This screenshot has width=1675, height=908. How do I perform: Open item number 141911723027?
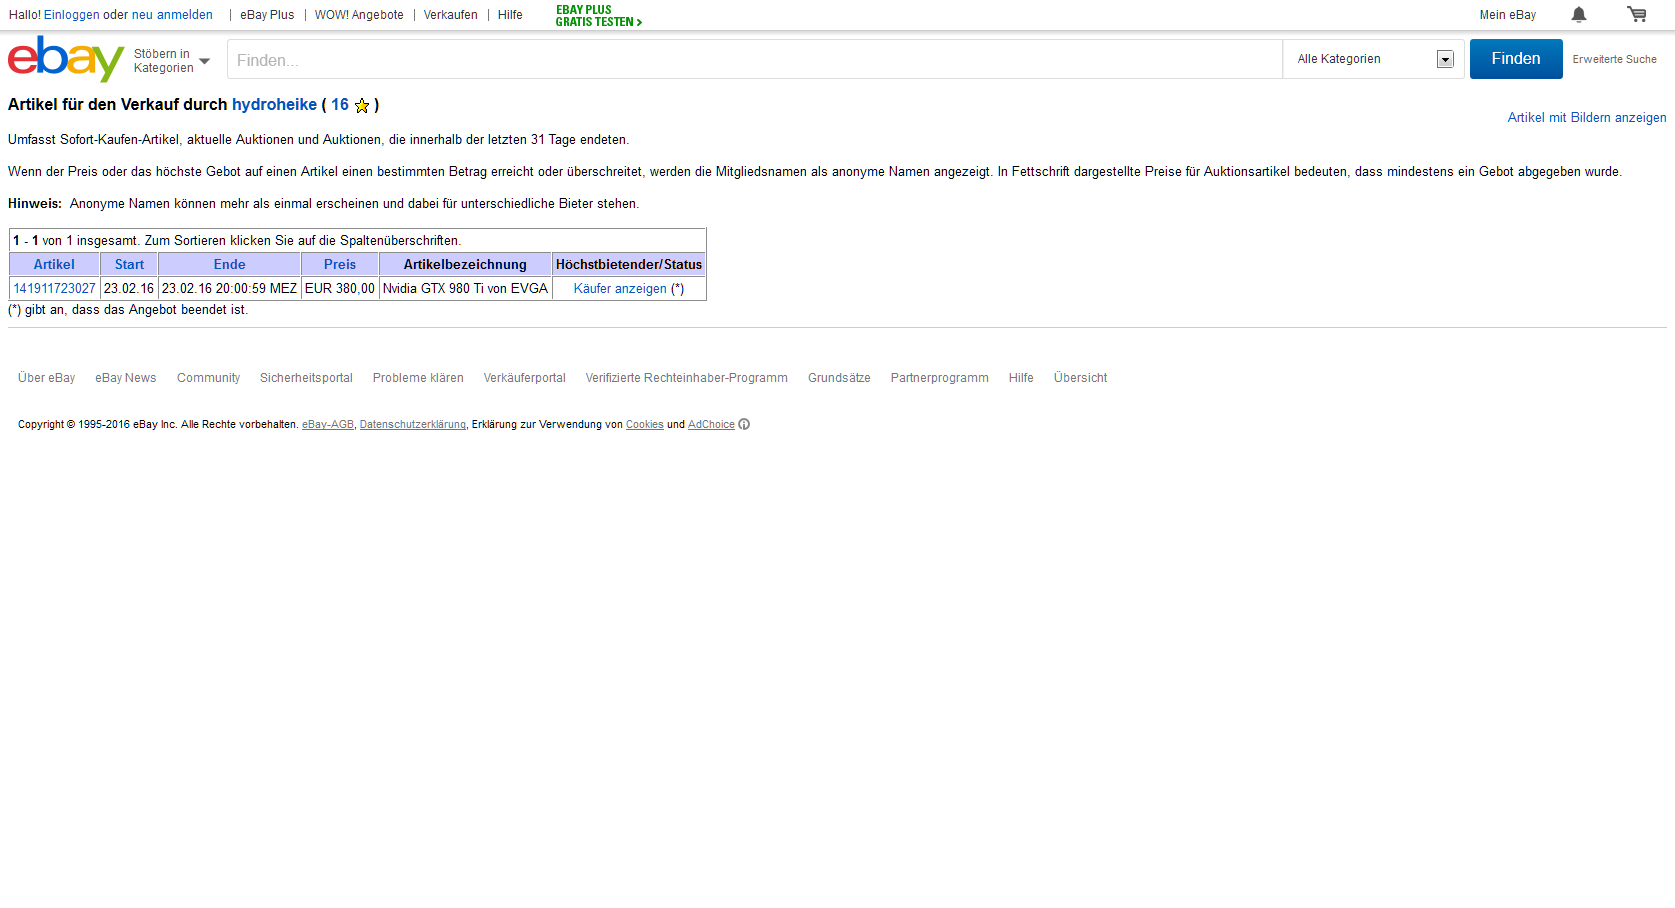coord(54,289)
